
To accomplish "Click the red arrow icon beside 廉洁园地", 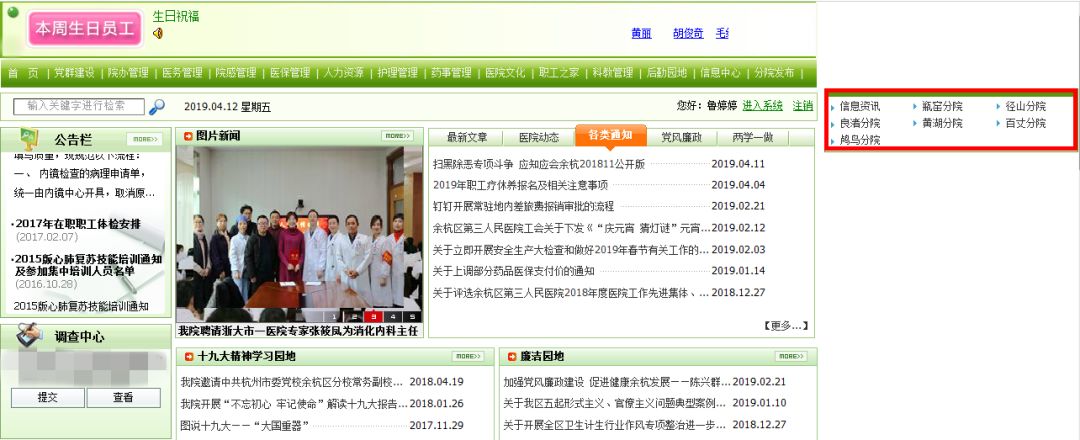I will point(512,357).
